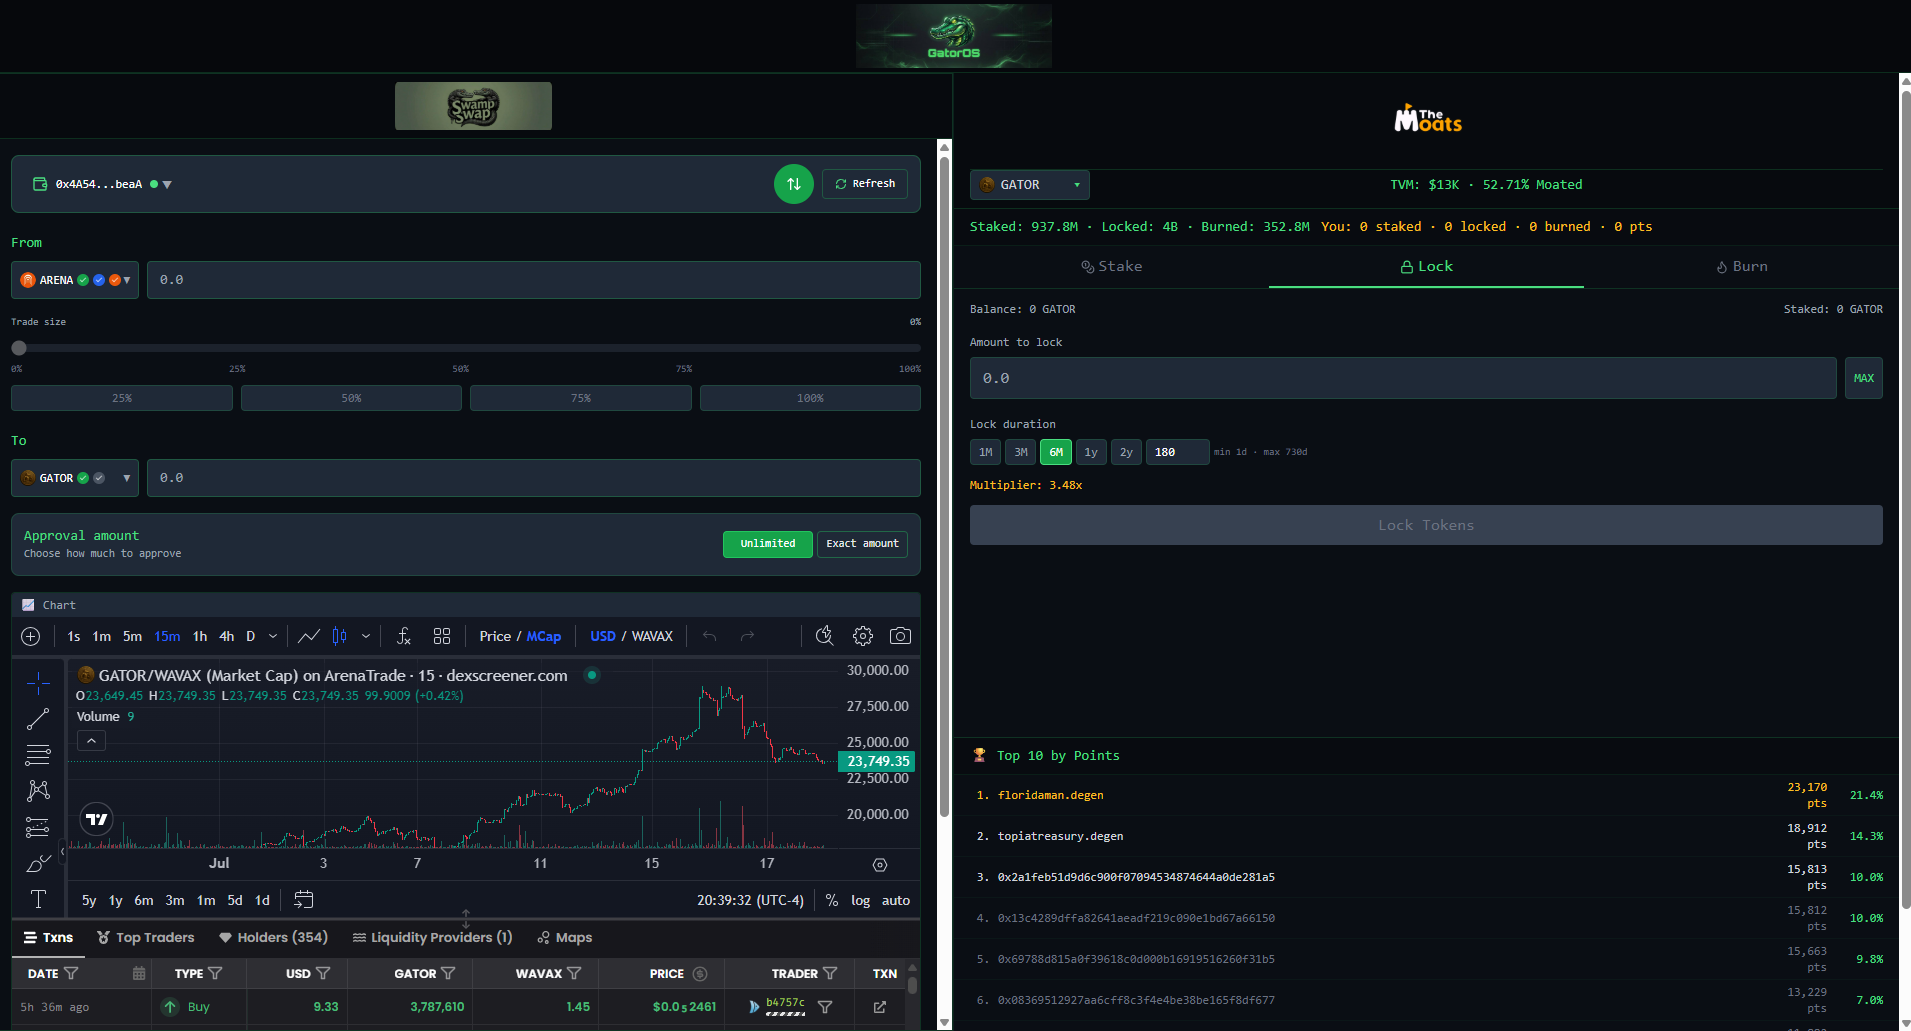Filter transactions by TYPE funnel icon
Viewport: 1911px width, 1031px height.
pyautogui.click(x=215, y=973)
